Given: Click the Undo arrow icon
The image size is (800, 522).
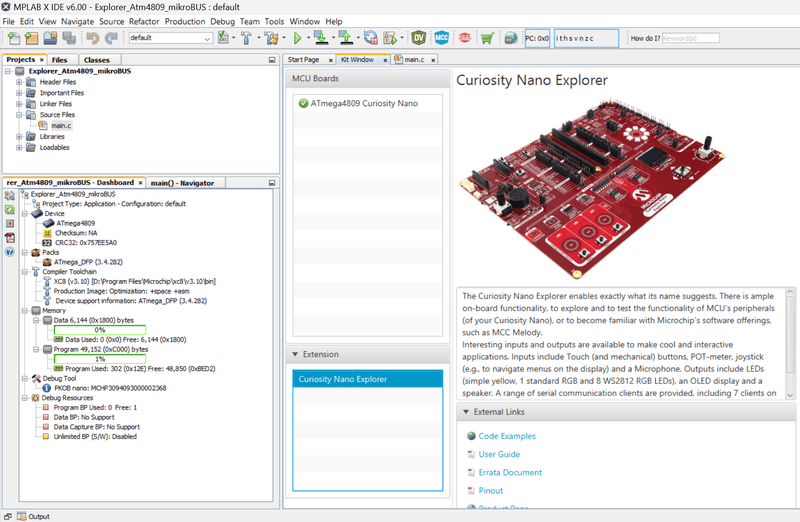Looking at the screenshot, I should 93,38.
